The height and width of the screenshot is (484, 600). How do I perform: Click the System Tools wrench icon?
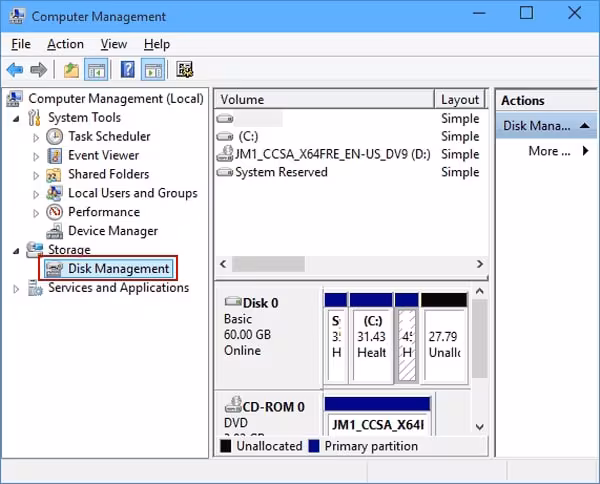click(x=34, y=117)
